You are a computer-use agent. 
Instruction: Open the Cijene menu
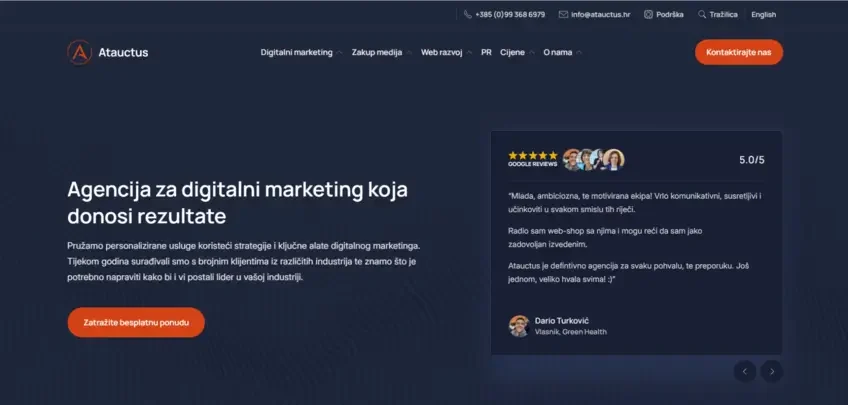(512, 52)
